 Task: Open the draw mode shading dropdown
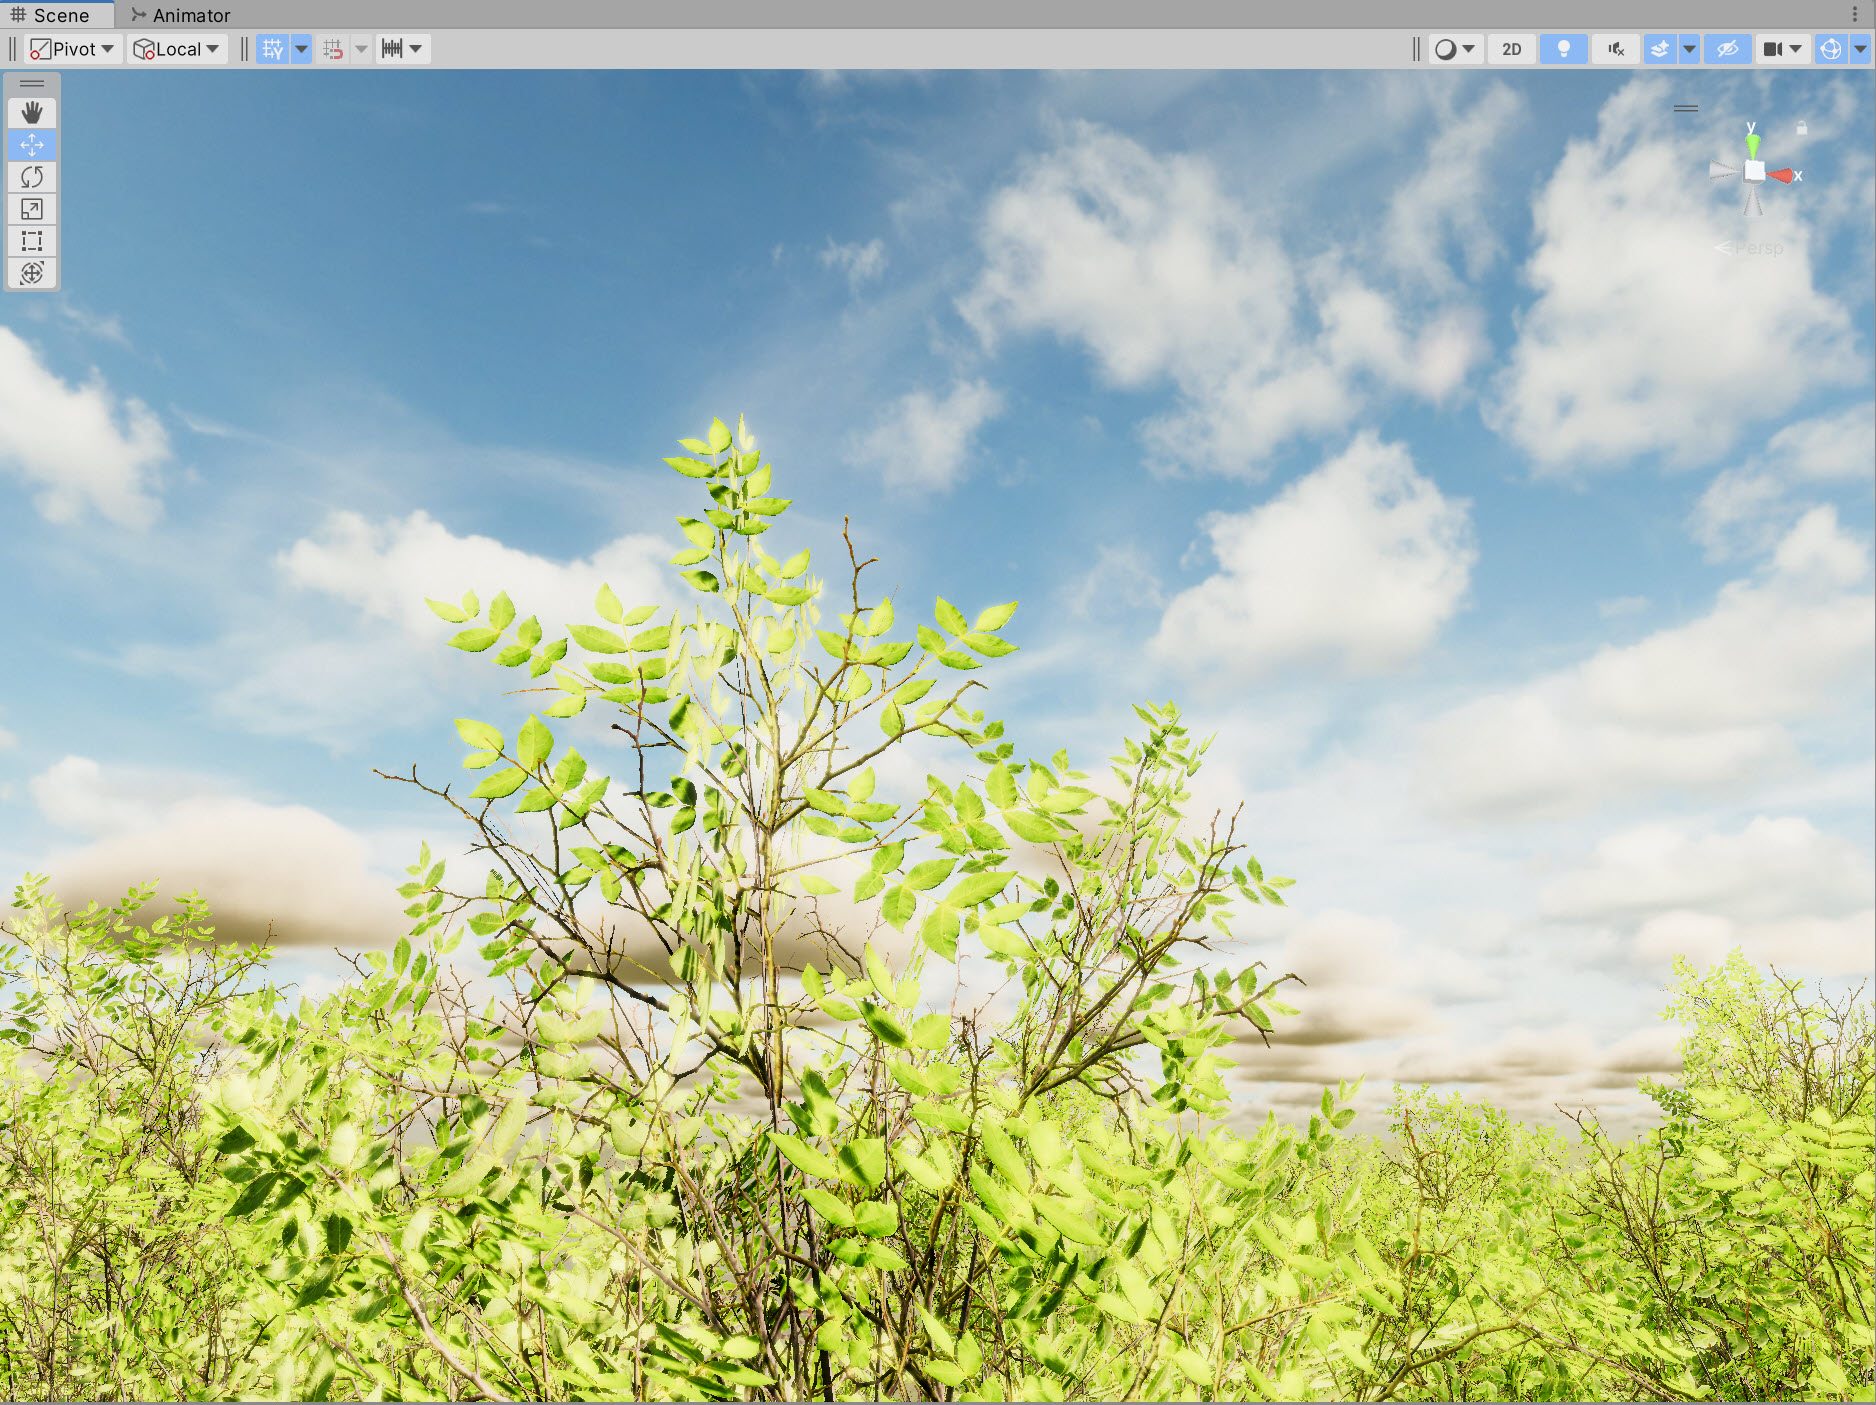tap(1455, 49)
